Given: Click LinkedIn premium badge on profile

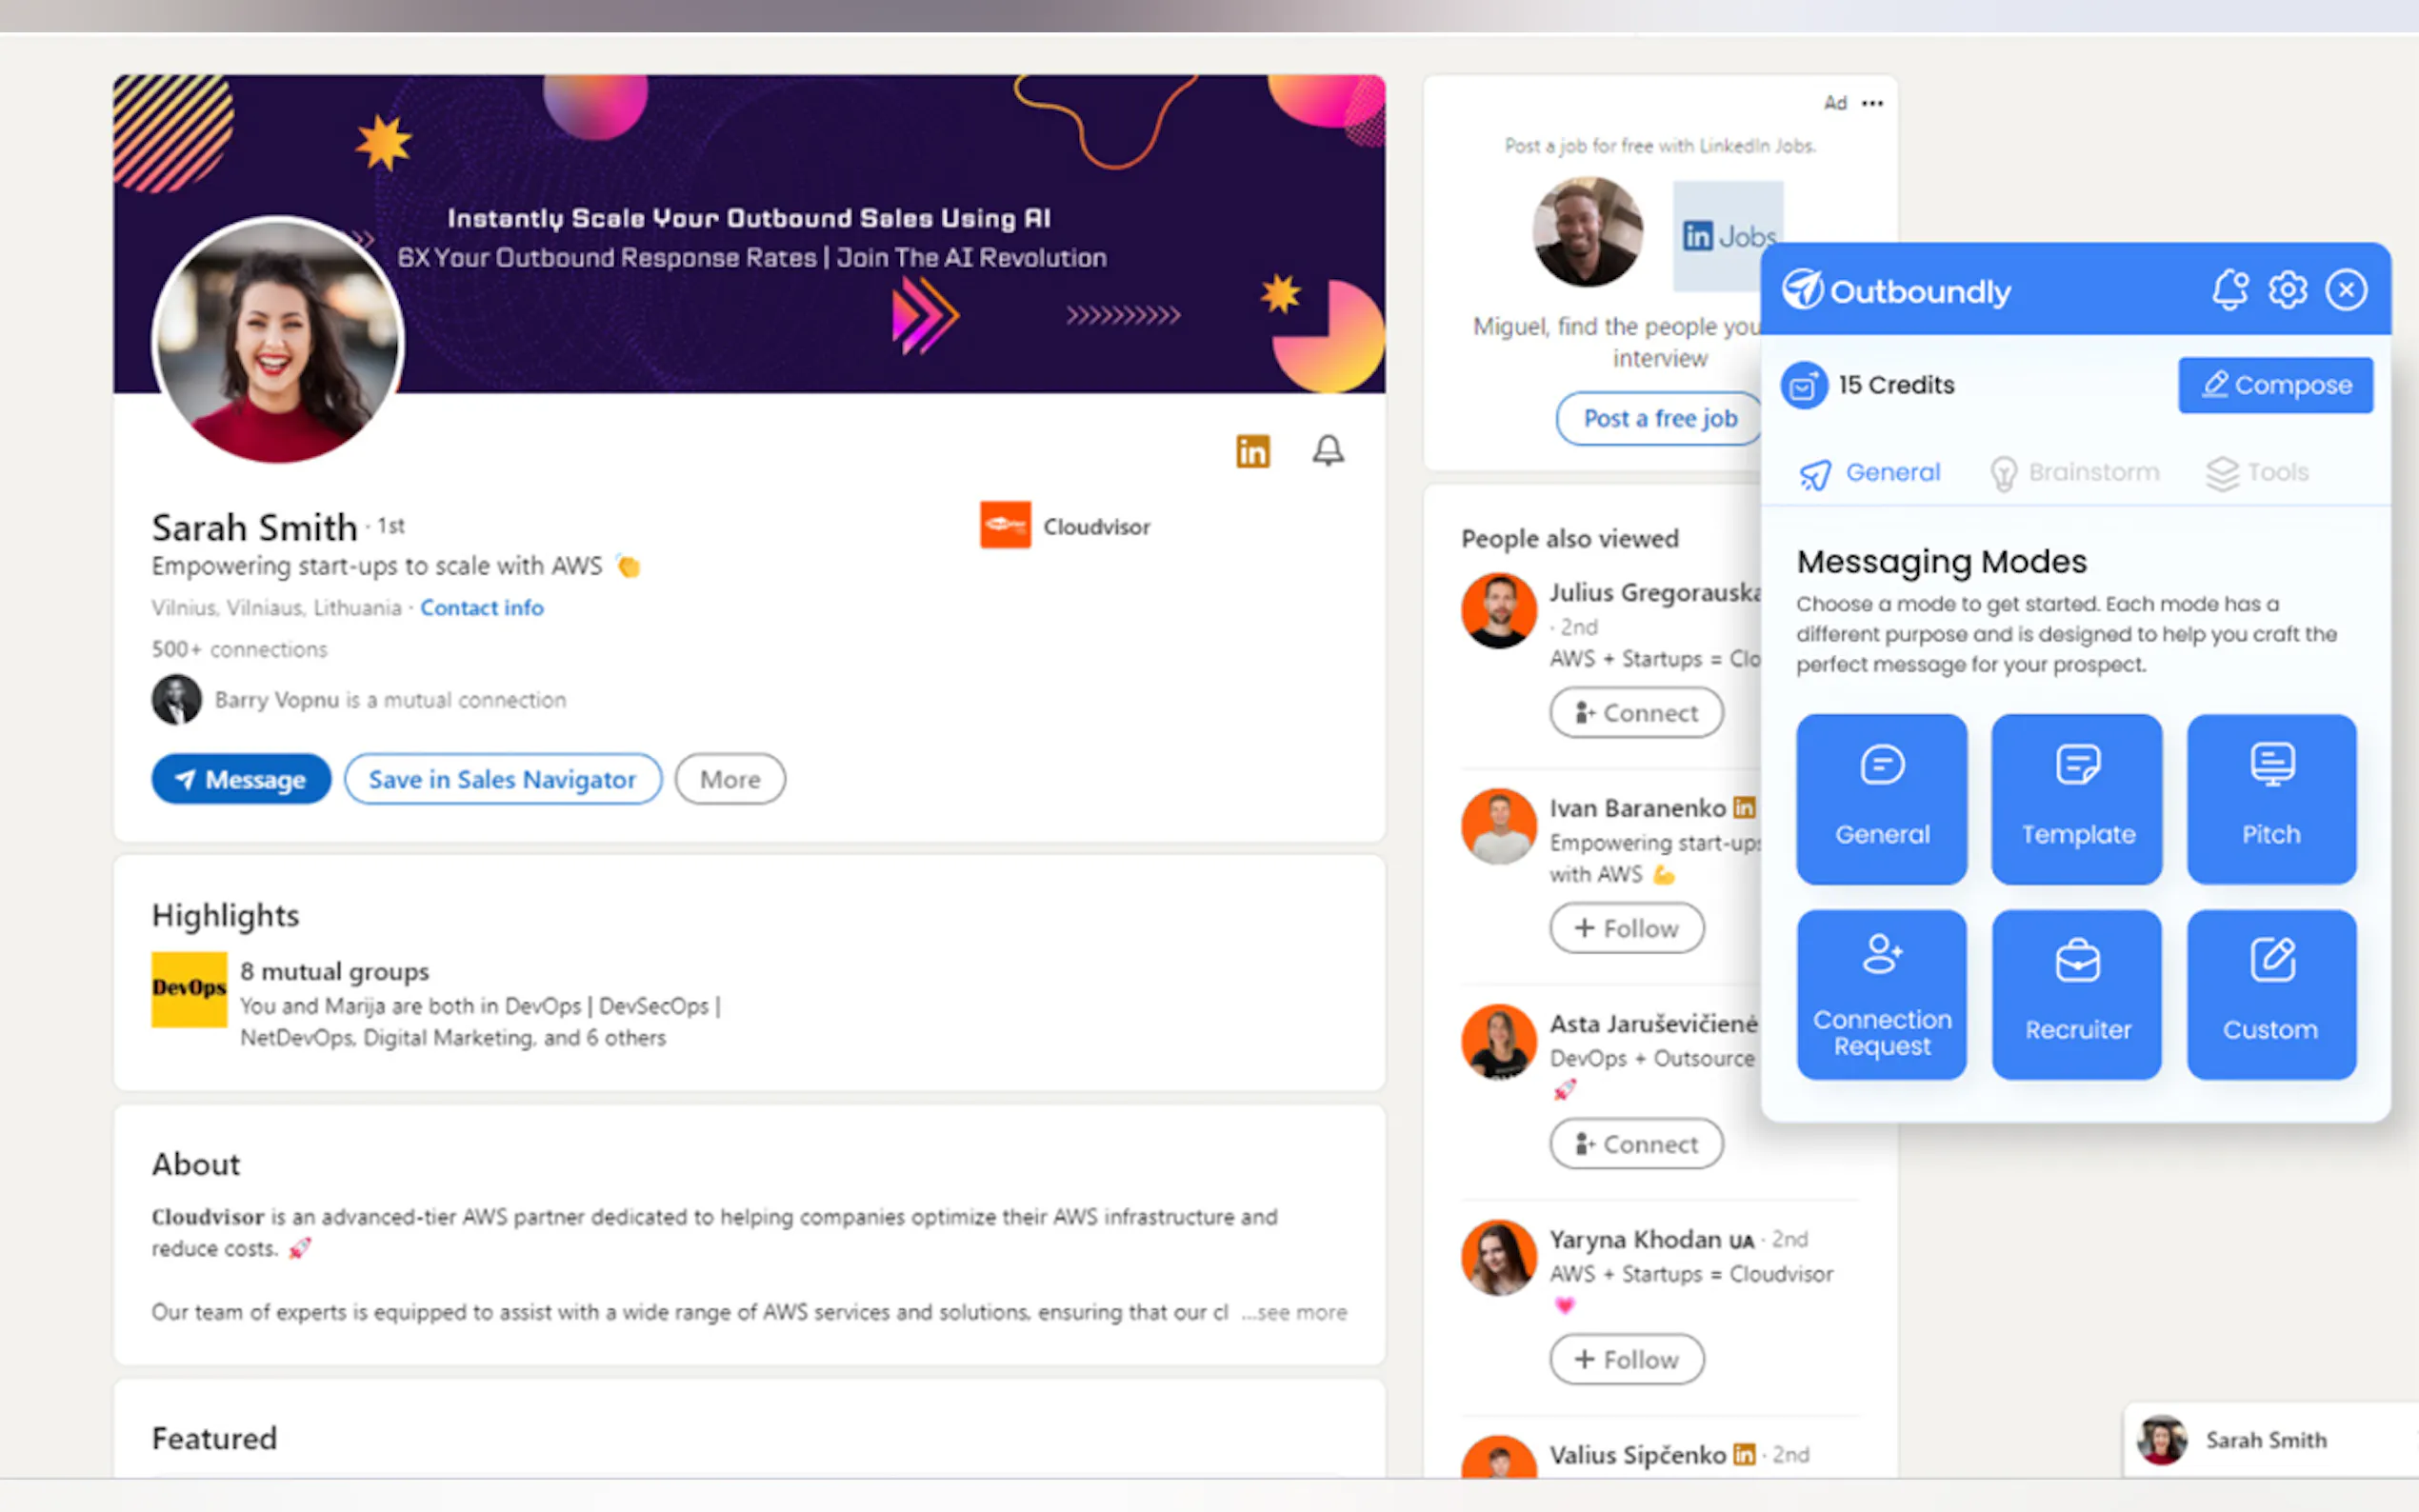Looking at the screenshot, I should click(1252, 451).
